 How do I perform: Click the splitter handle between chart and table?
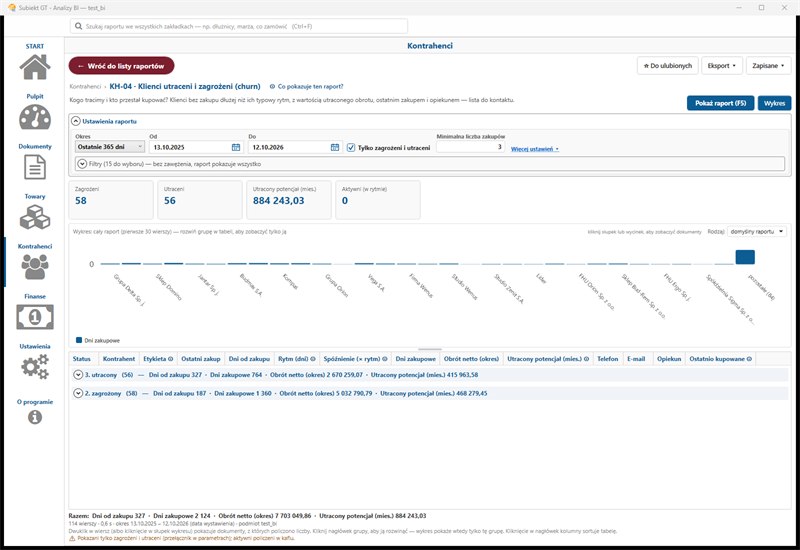[430, 349]
